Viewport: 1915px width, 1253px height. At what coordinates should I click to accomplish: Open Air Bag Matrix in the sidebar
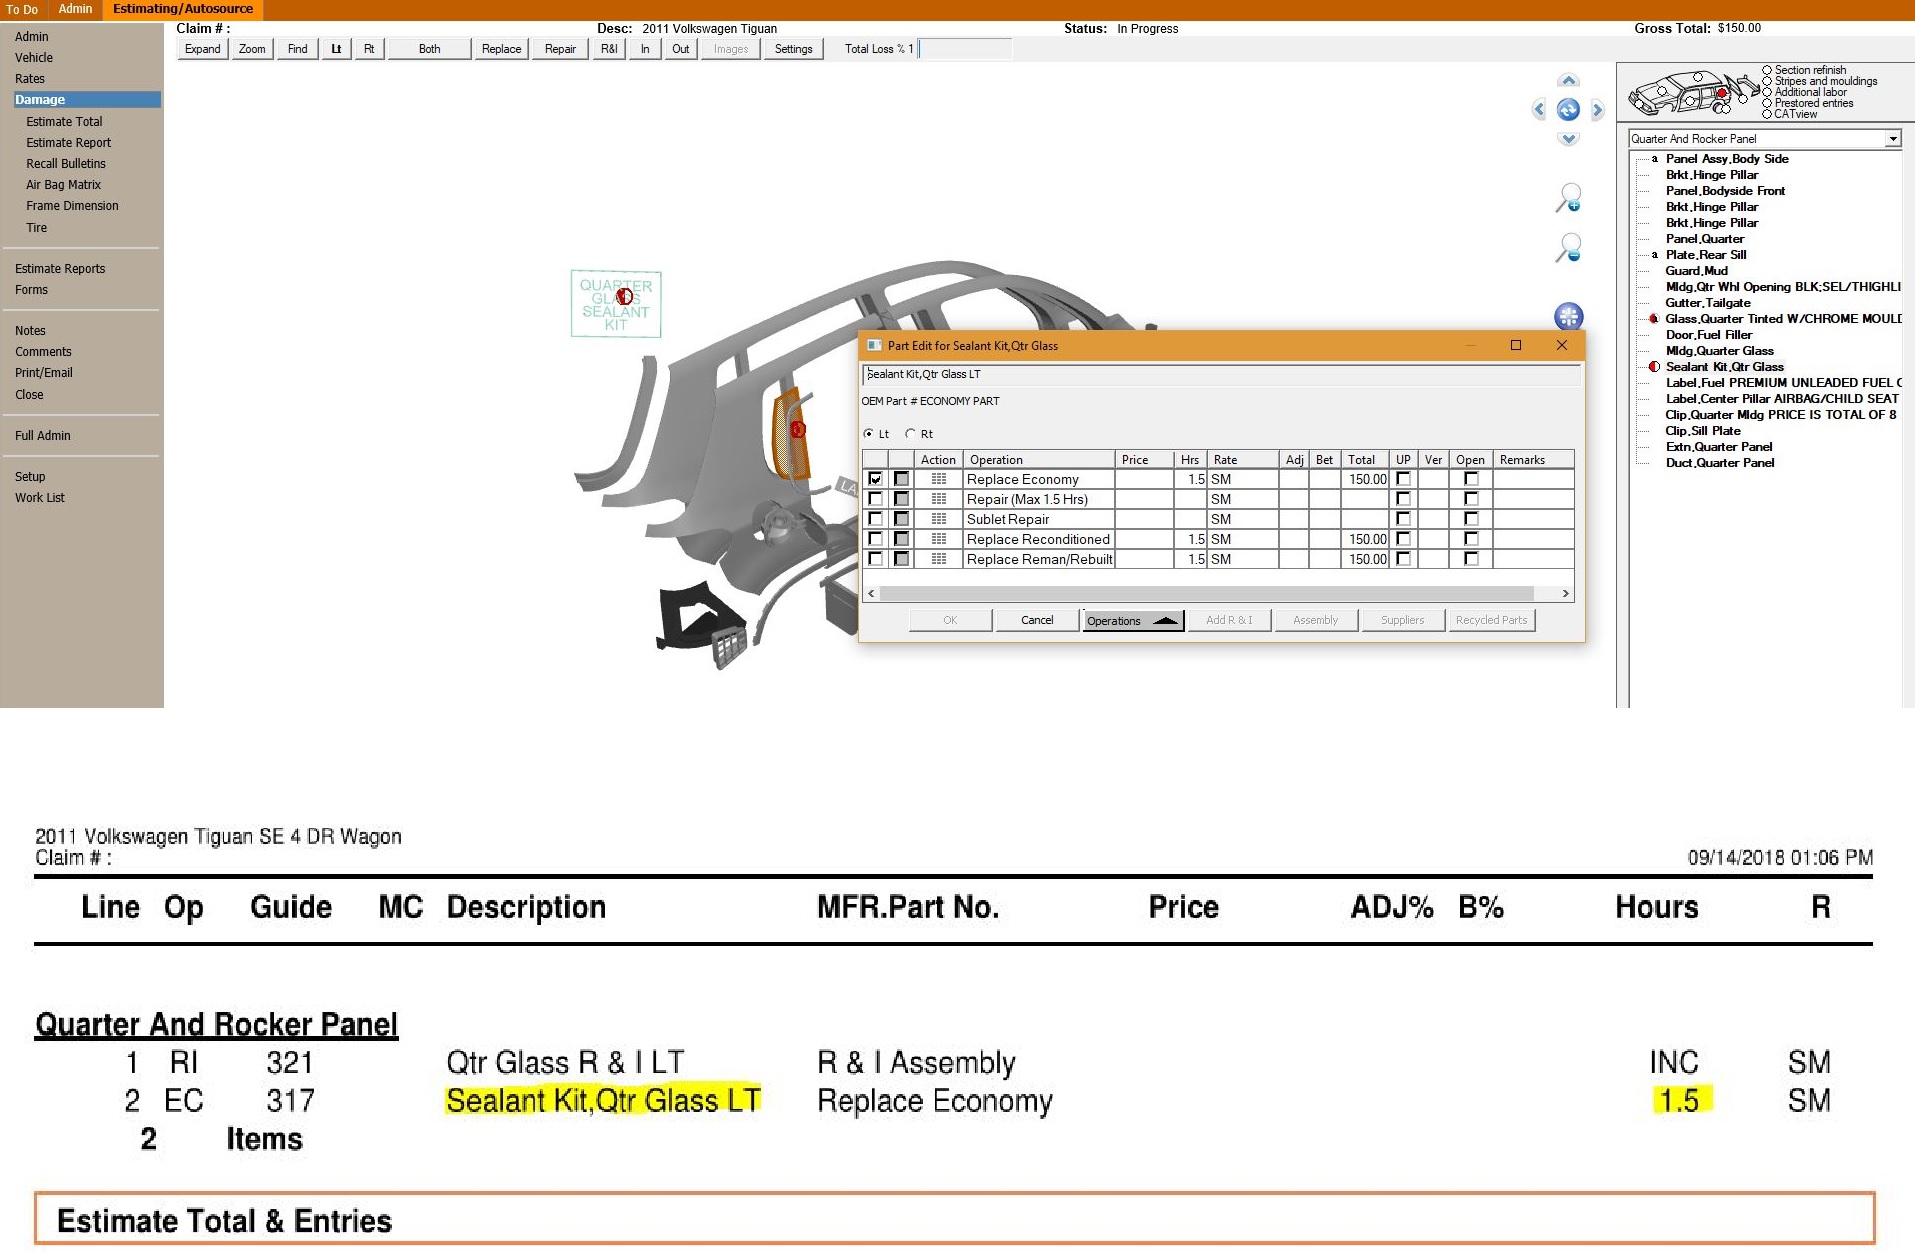pos(63,185)
